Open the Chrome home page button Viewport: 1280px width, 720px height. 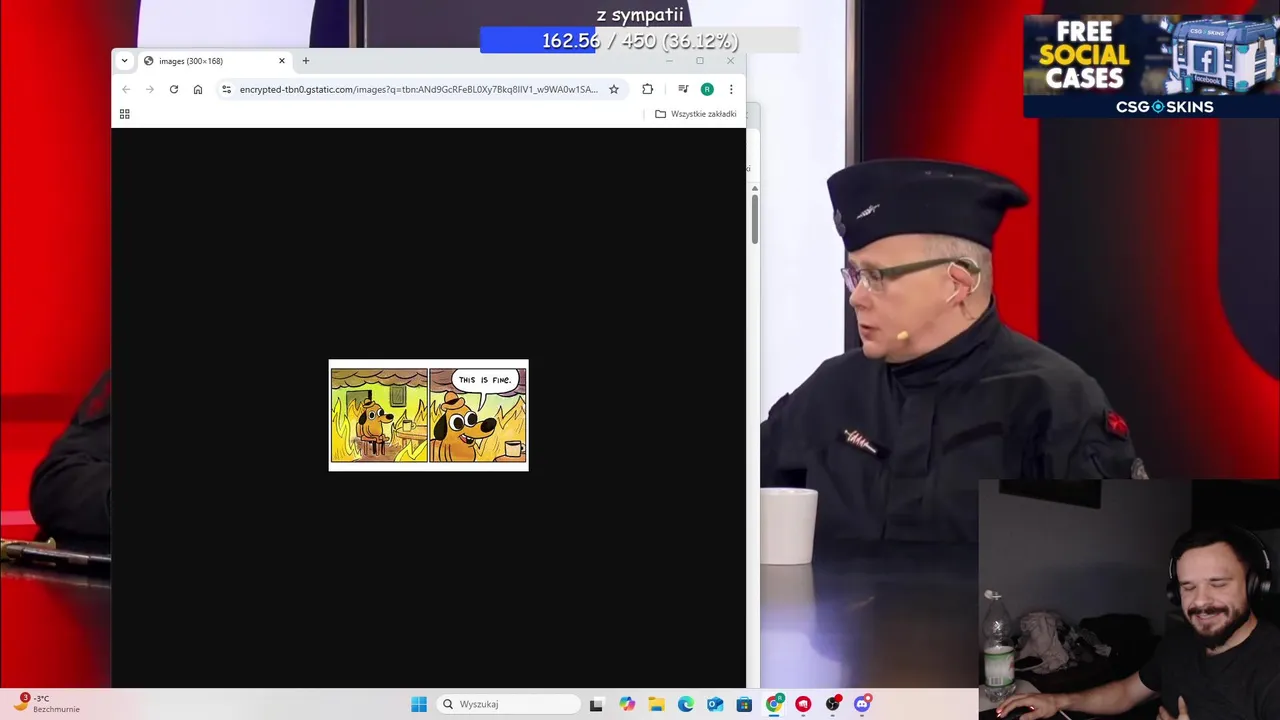click(198, 89)
